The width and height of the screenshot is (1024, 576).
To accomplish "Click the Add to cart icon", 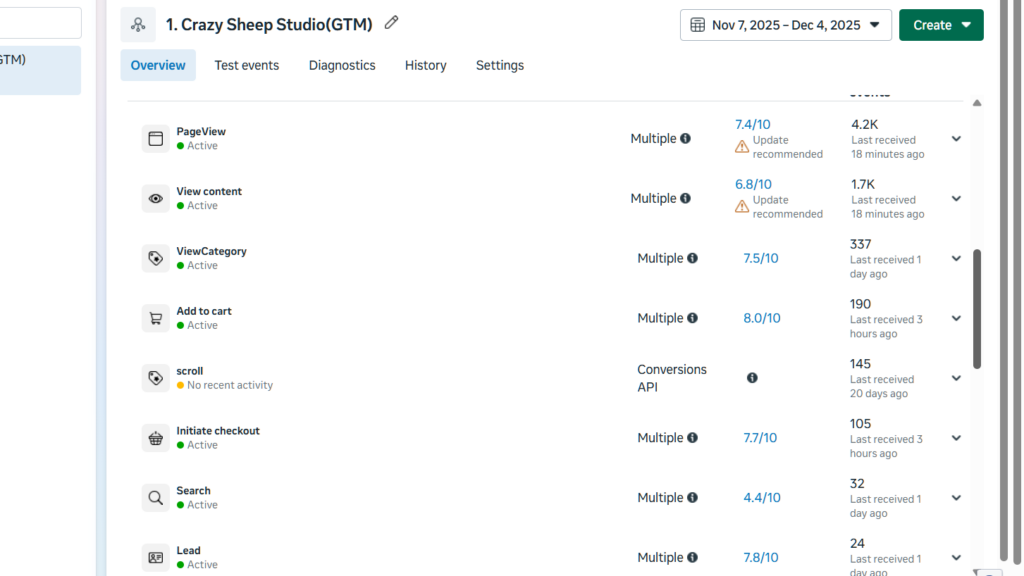I will tap(155, 319).
